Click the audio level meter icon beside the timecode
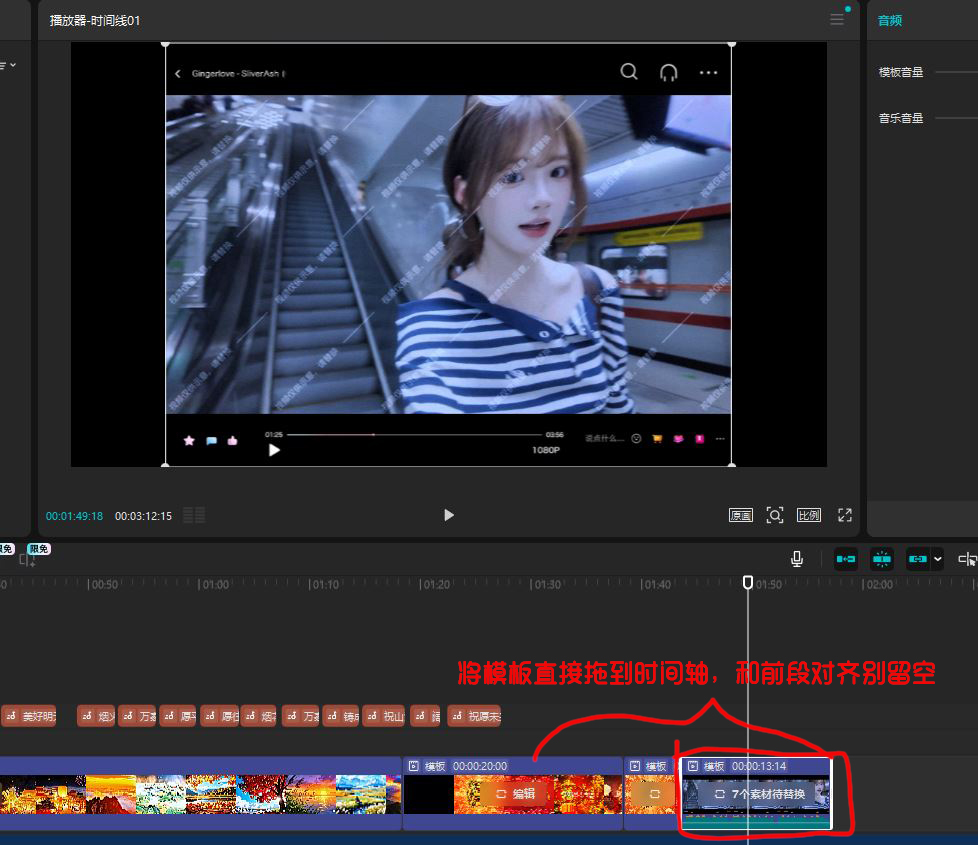Screen dimensions: 978x845 (194, 516)
